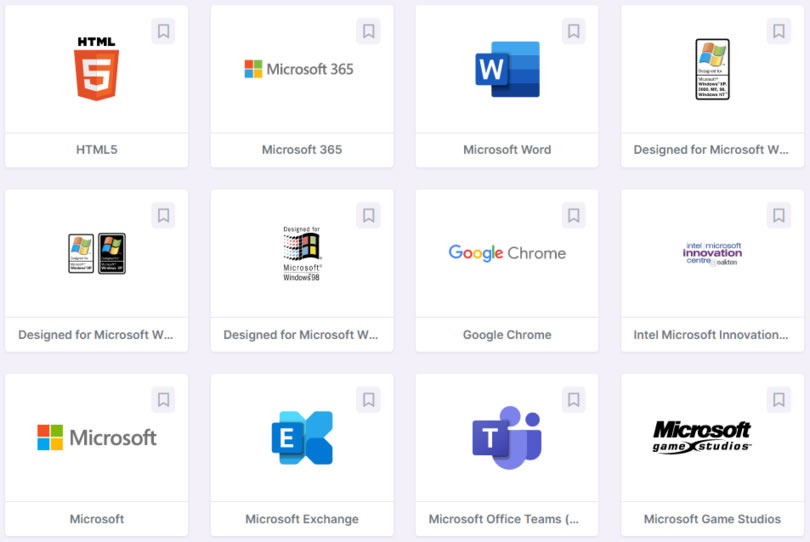Click the Microsoft Office Teams (... title
The width and height of the screenshot is (810, 542).
pyautogui.click(x=504, y=519)
